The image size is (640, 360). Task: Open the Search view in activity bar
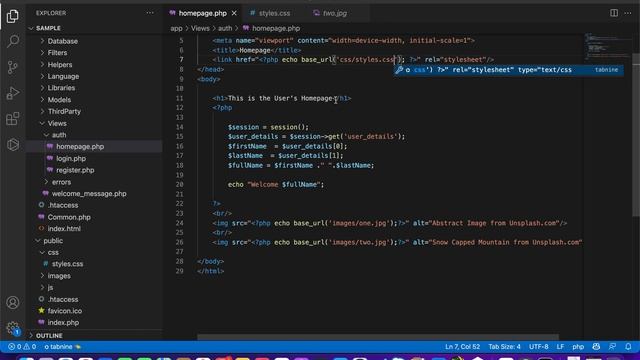(x=13, y=41)
